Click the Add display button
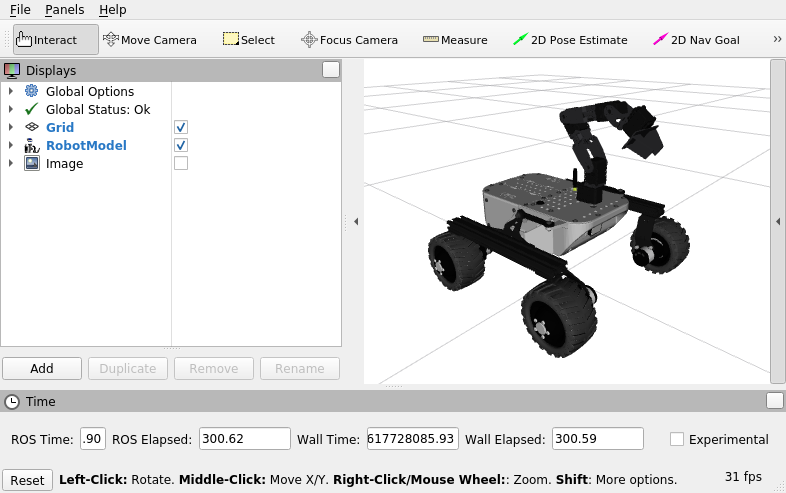 point(42,369)
